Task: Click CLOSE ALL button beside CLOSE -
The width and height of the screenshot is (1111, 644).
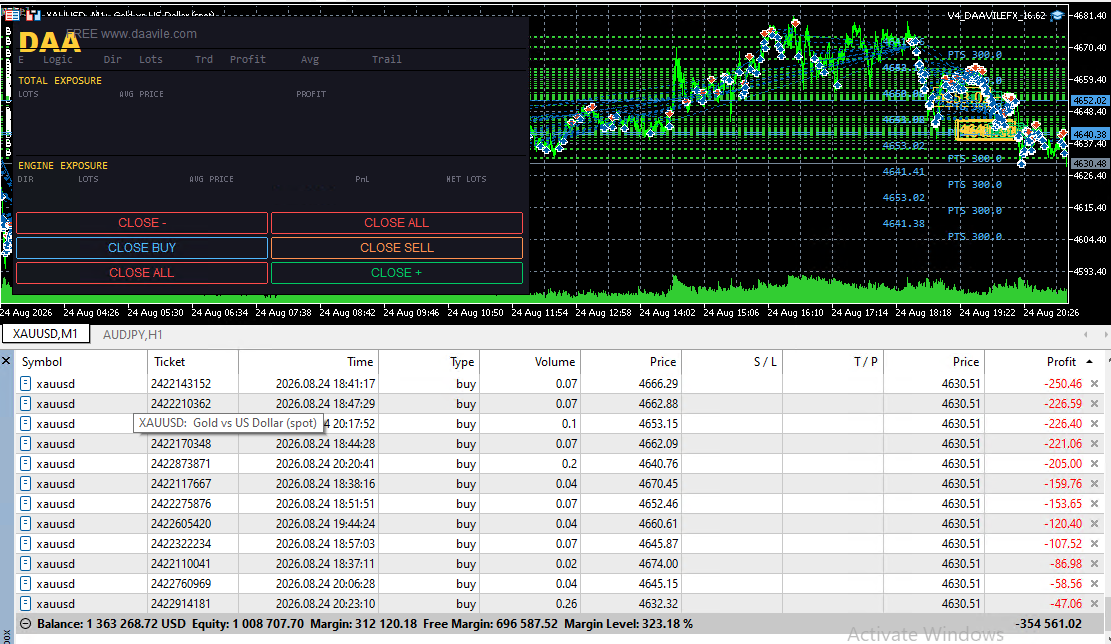Action: [x=397, y=222]
